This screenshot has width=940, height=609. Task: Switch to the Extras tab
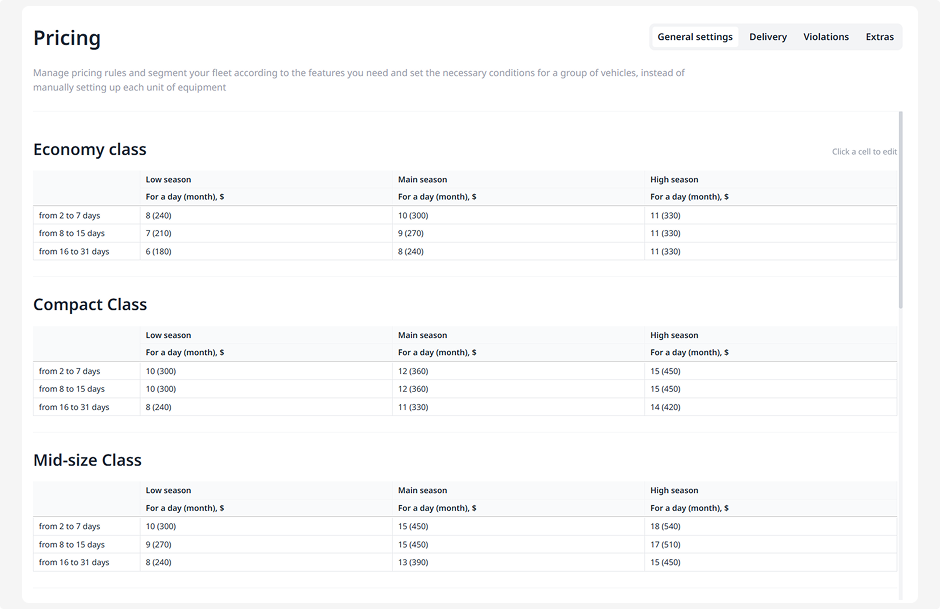click(880, 37)
